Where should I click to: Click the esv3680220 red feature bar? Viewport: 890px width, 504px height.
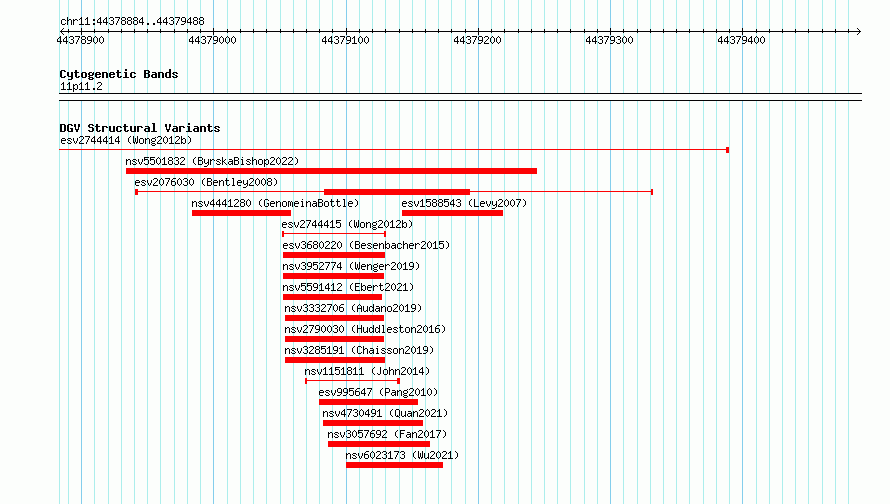point(334,255)
